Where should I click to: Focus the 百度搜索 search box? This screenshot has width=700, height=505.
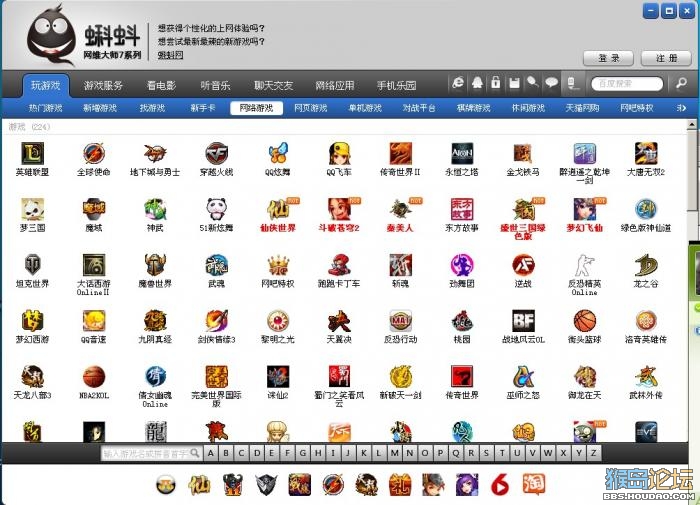click(x=627, y=83)
